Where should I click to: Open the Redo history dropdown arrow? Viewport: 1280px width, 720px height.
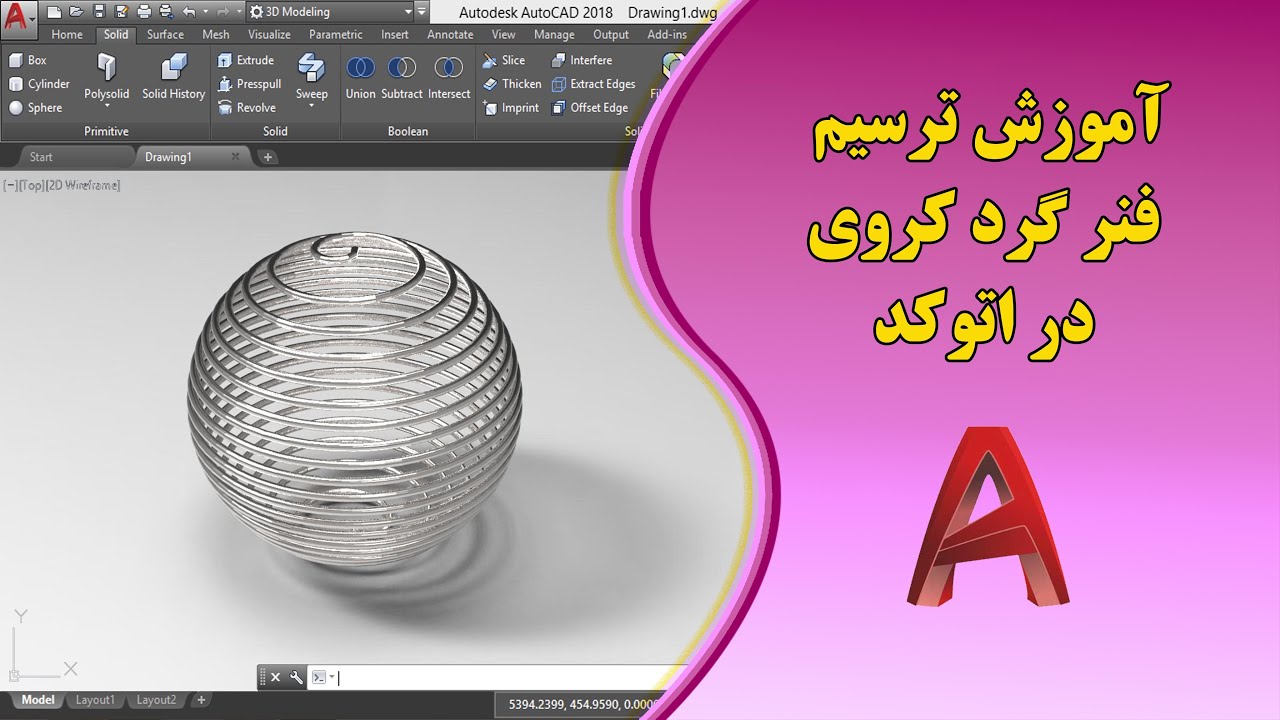click(x=240, y=12)
